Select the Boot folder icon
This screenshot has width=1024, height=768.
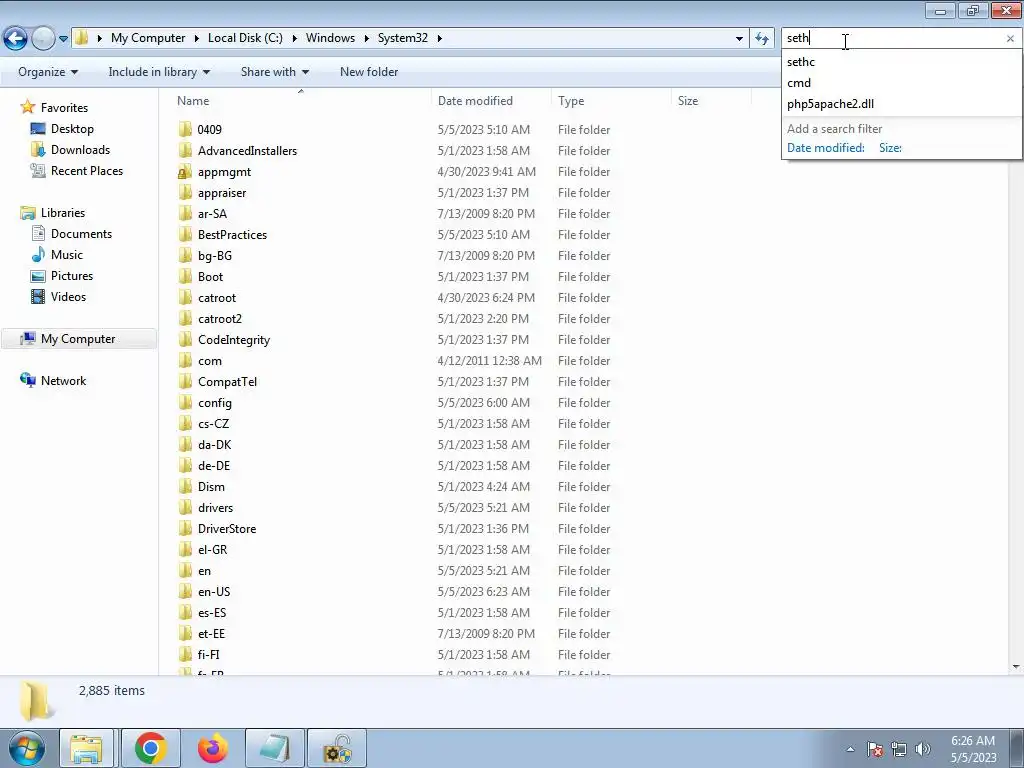click(185, 276)
